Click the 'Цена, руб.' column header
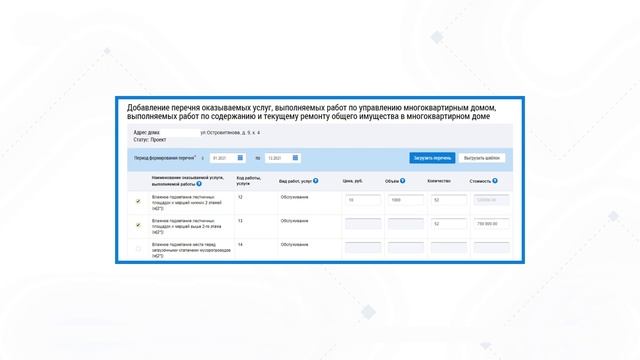Image resolution: width=640 pixels, height=360 pixels. pyautogui.click(x=353, y=181)
